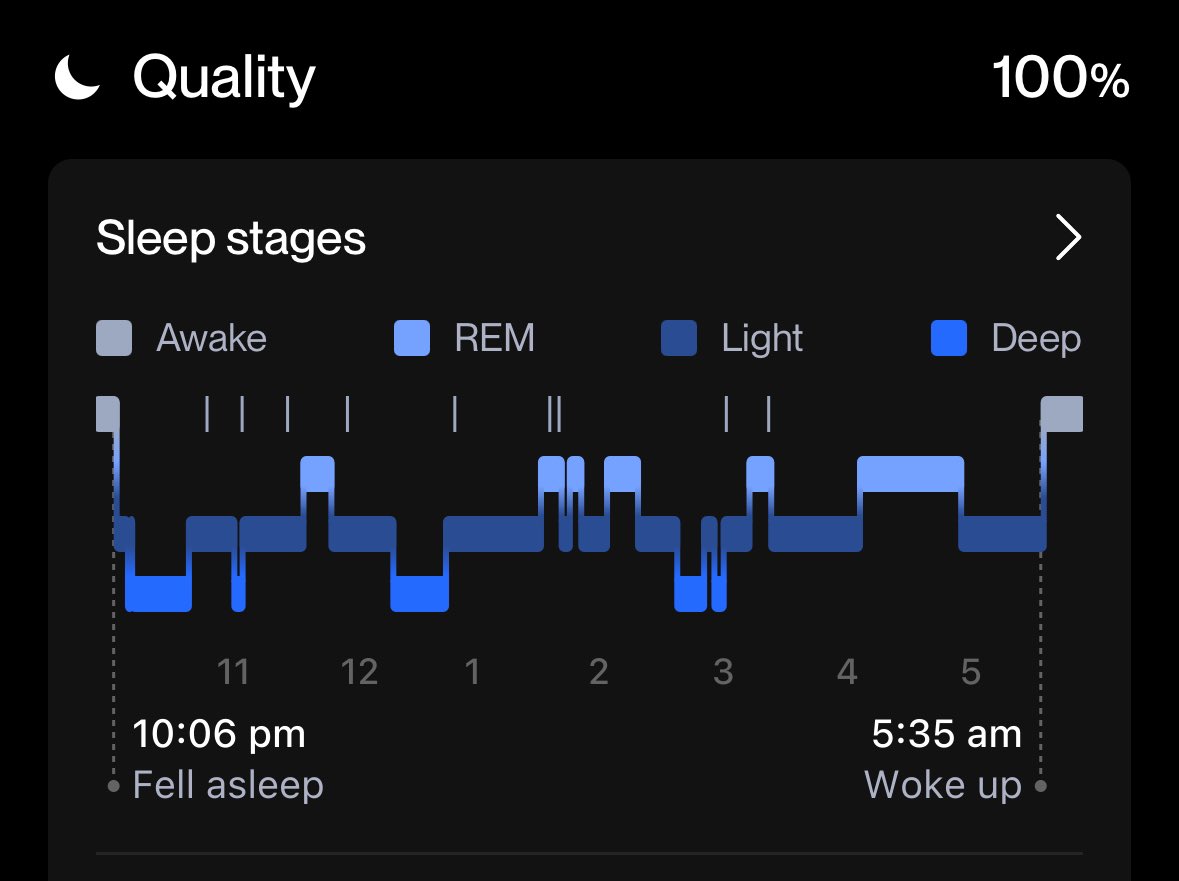
Task: Tap the REM segment before 12
Action: (x=317, y=474)
